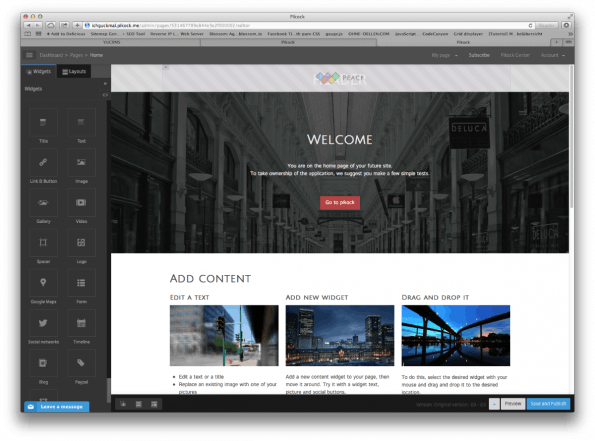Open the My page dropdown
Viewport: 595px width, 441px height.
click(x=444, y=55)
